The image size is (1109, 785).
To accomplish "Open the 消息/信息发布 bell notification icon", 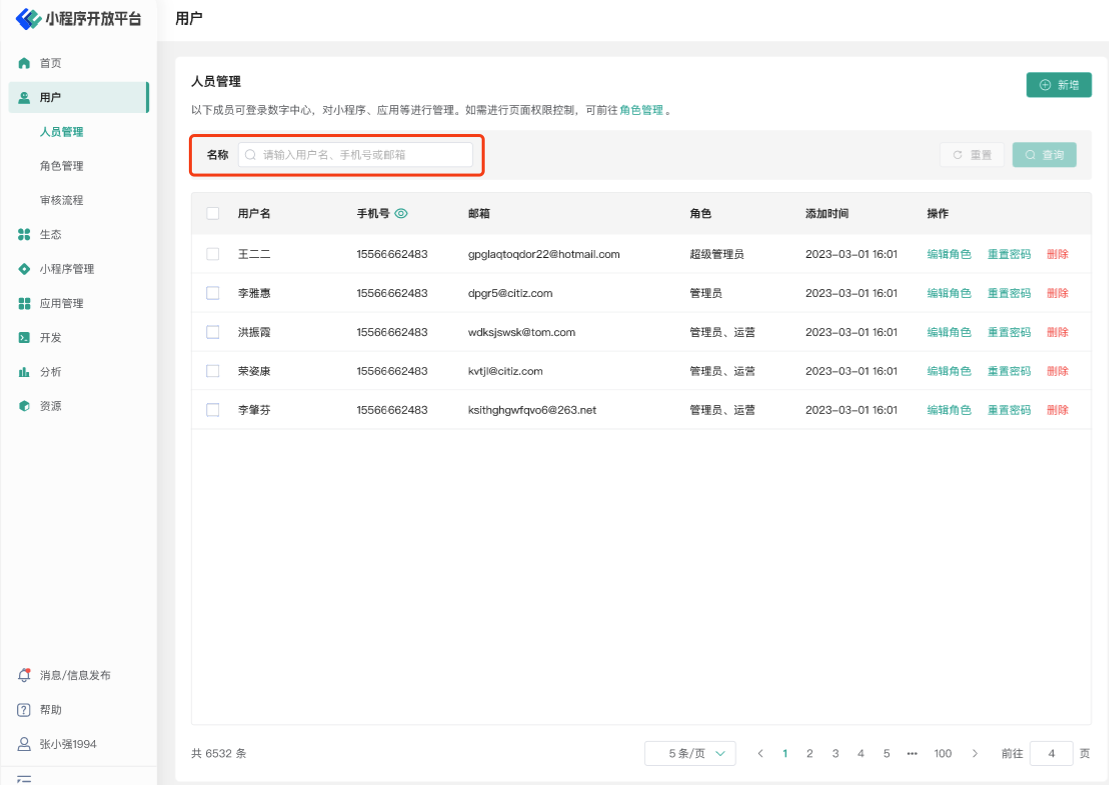I will pyautogui.click(x=24, y=676).
